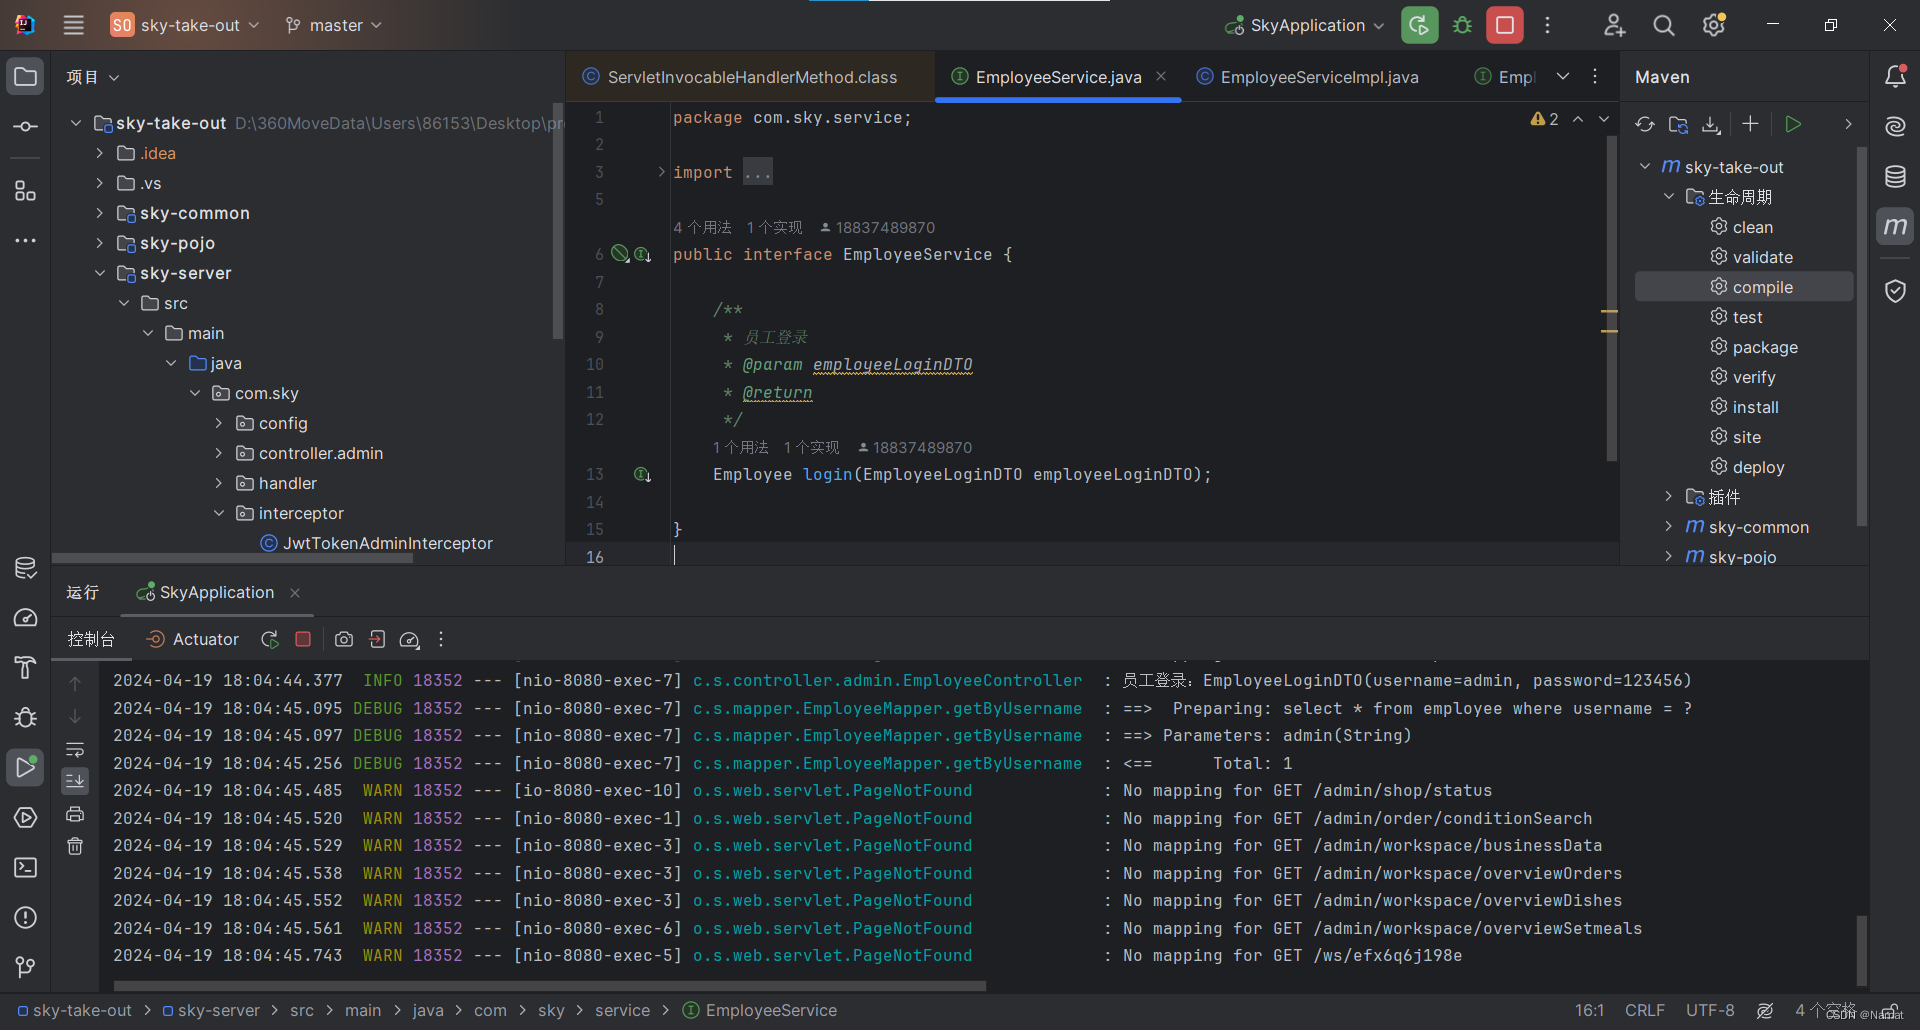Open the master branch dropdown
Viewport: 1920px width, 1030px height.
pyautogui.click(x=333, y=25)
